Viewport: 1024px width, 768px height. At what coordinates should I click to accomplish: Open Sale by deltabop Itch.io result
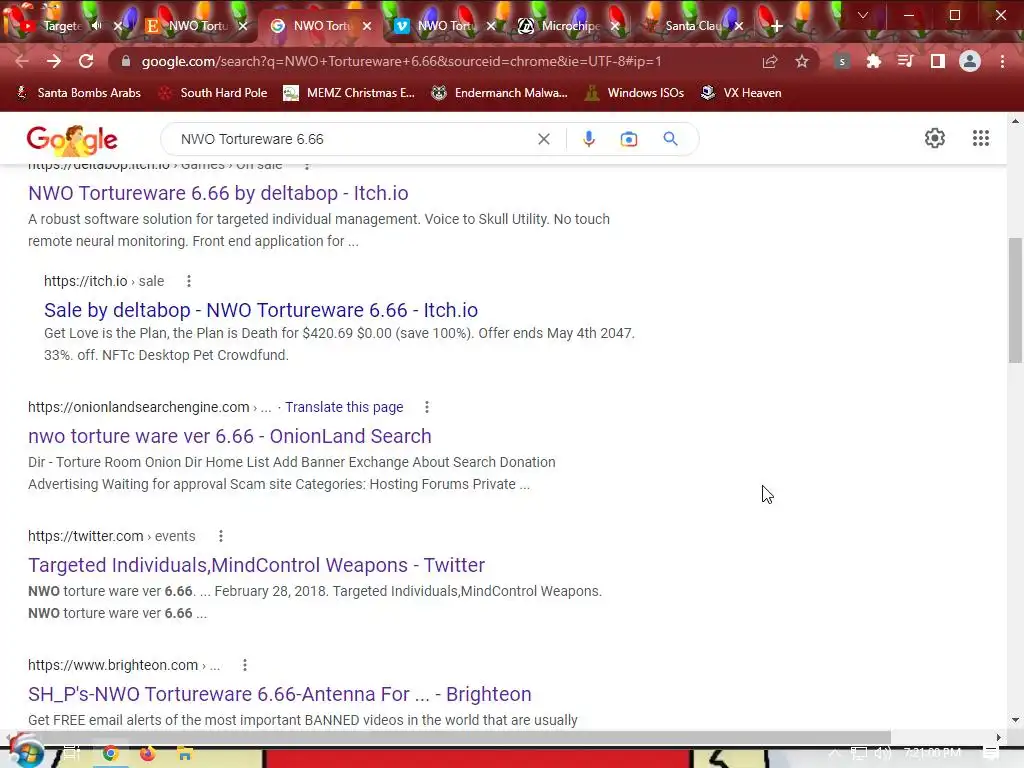point(261,310)
